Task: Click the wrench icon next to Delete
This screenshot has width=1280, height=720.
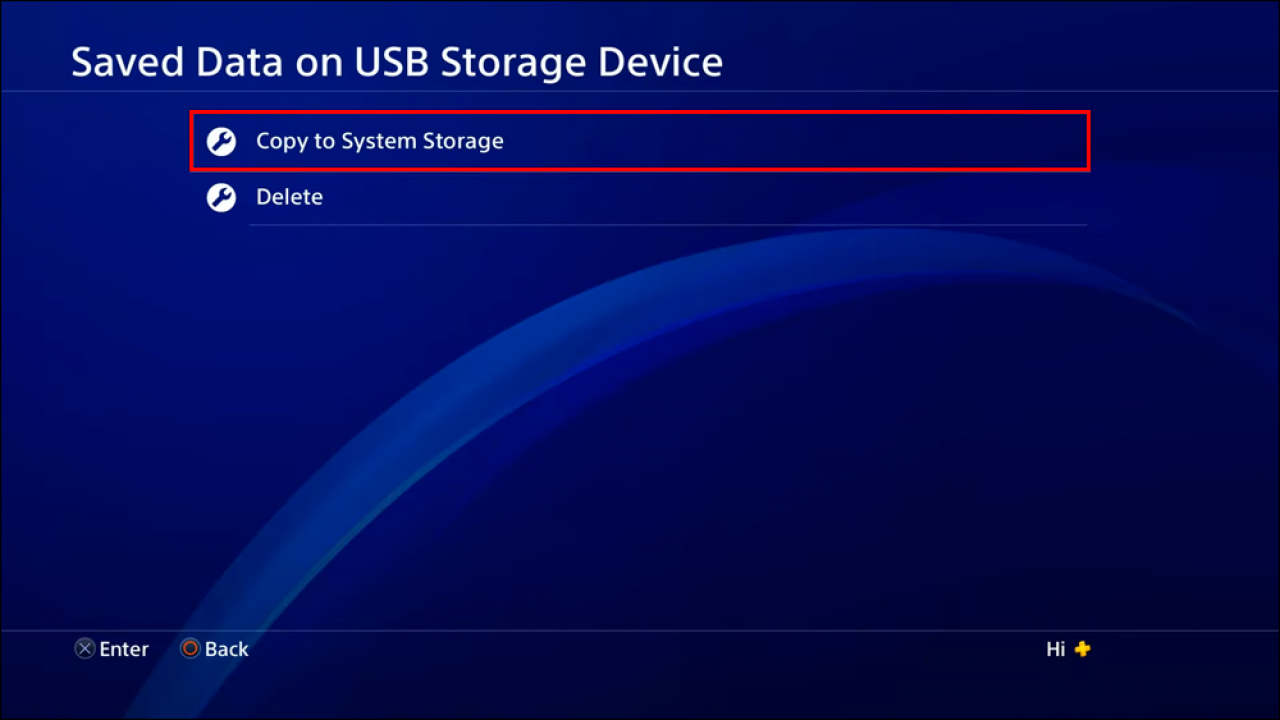Action: [221, 198]
